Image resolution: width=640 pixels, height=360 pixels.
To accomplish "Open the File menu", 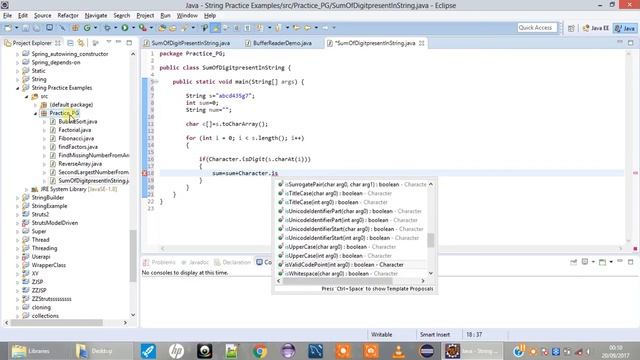I will pyautogui.click(x=7, y=16).
